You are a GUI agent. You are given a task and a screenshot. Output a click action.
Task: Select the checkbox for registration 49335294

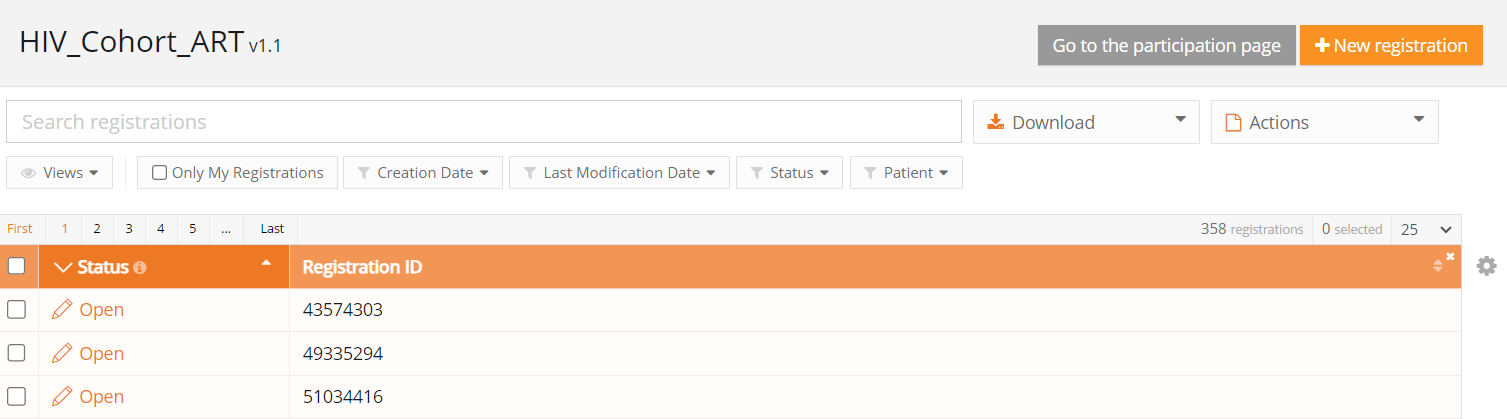[17, 353]
